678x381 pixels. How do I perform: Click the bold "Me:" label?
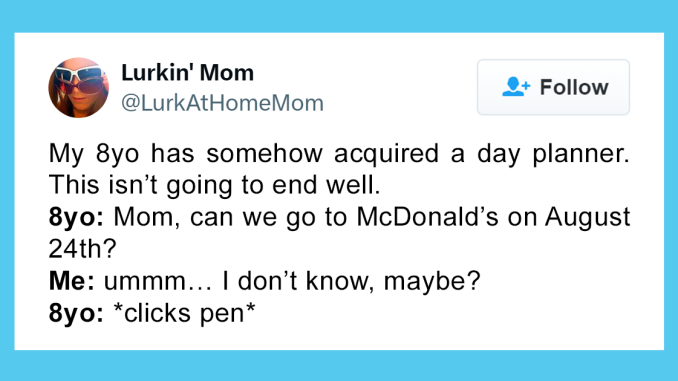click(x=71, y=281)
